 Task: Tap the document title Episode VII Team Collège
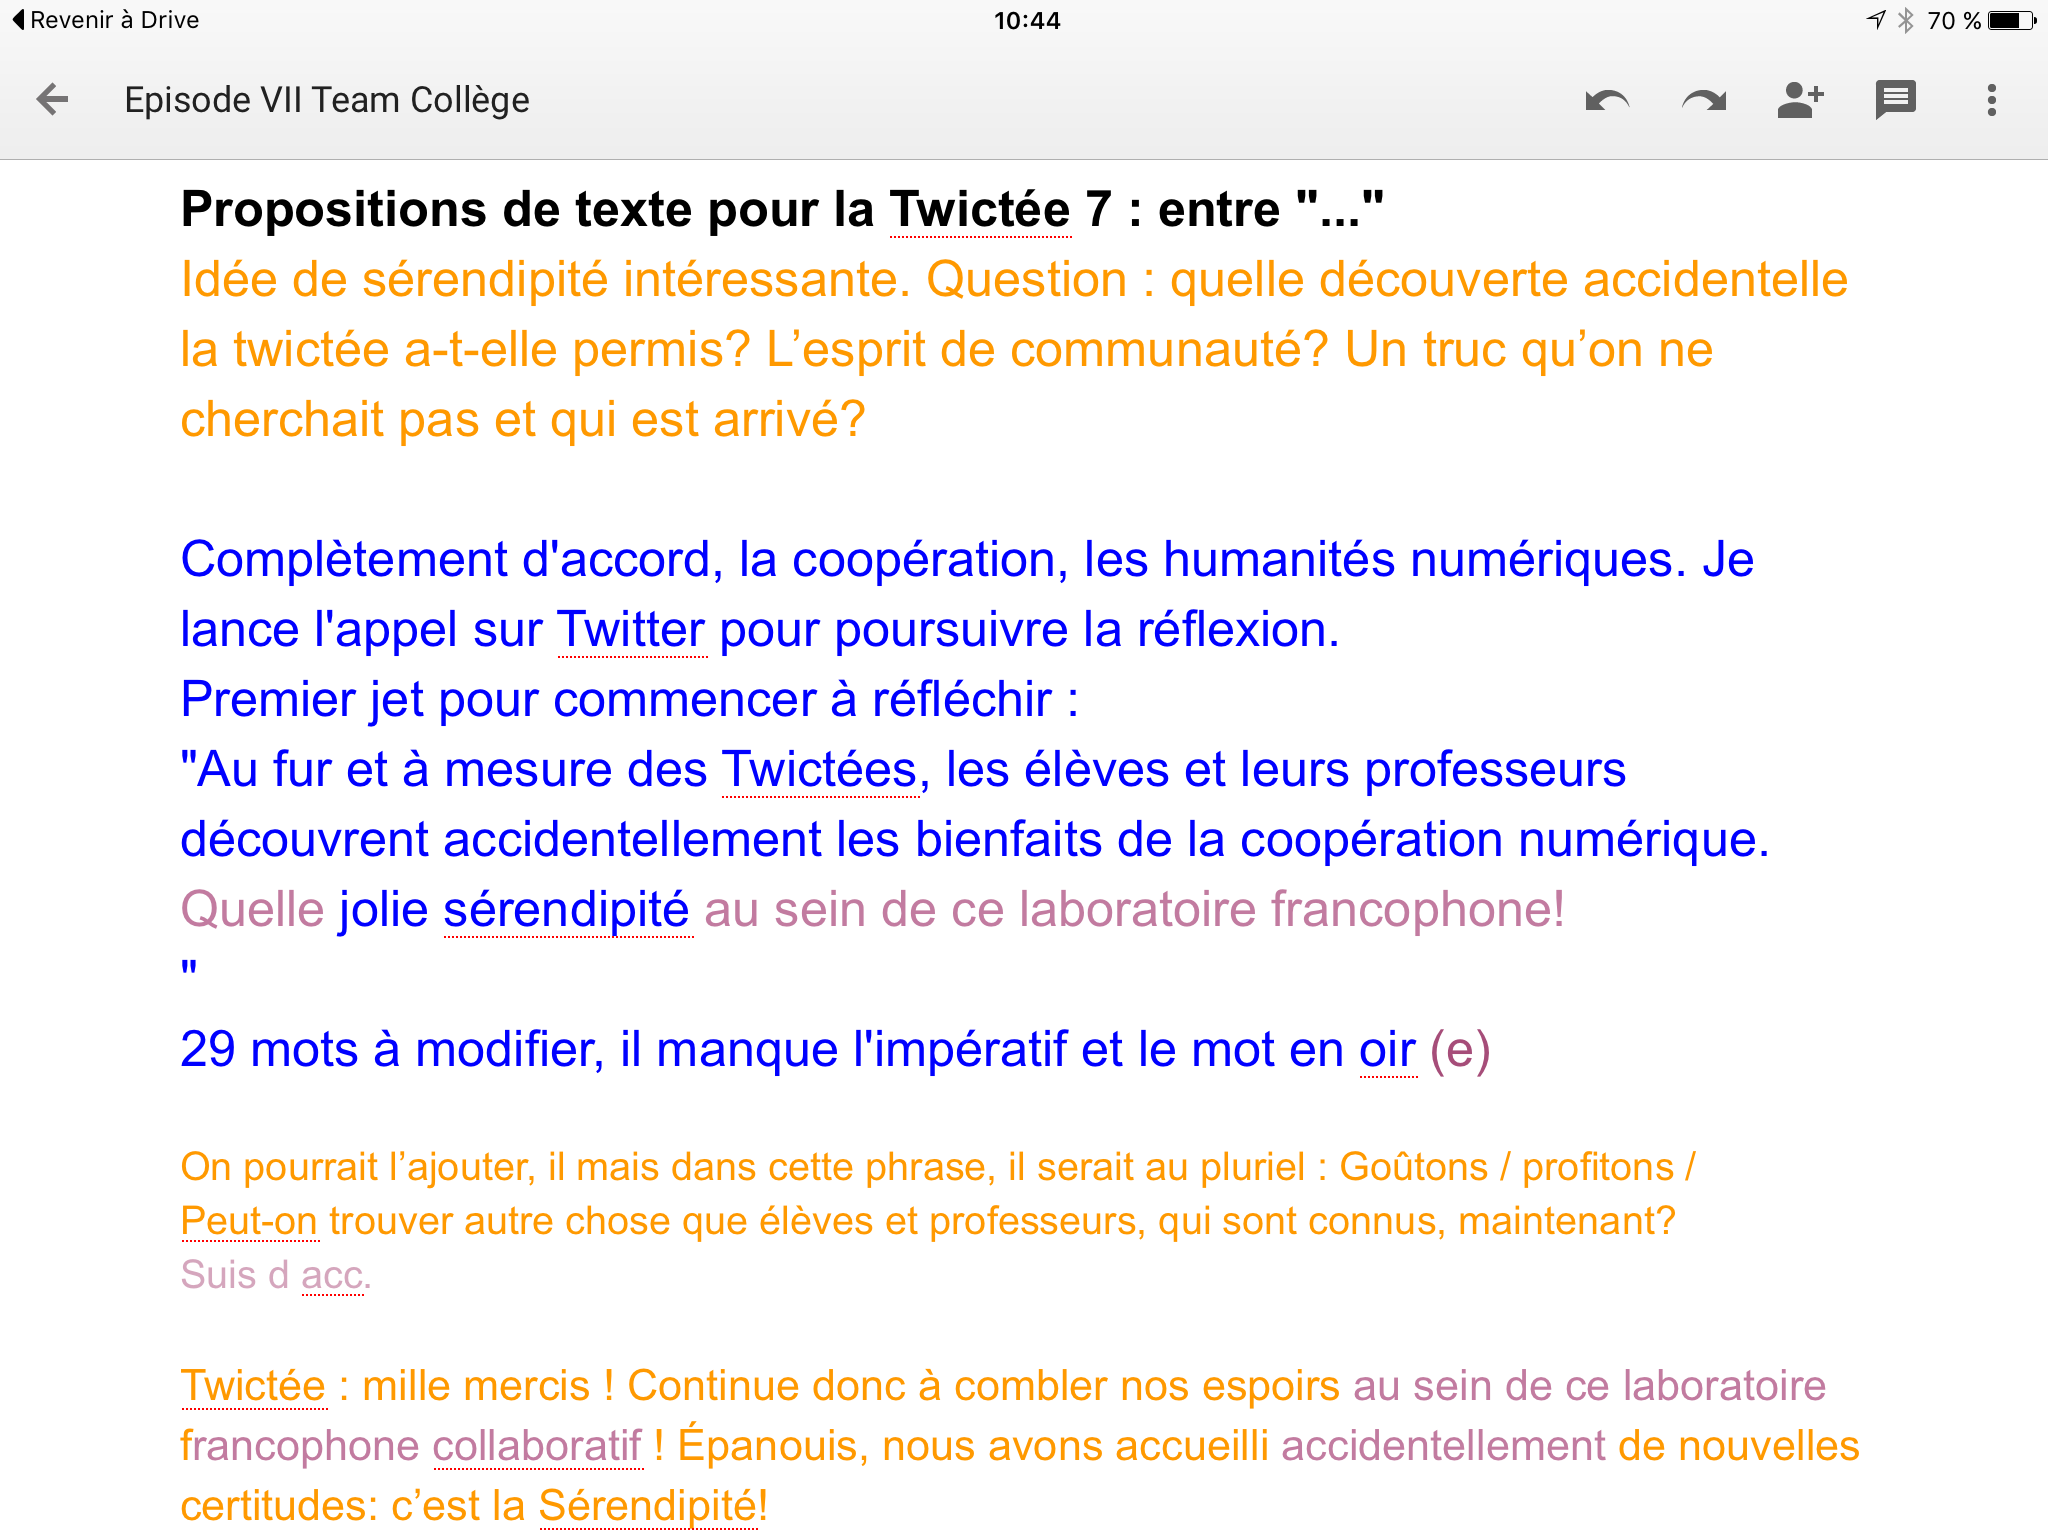(x=327, y=100)
